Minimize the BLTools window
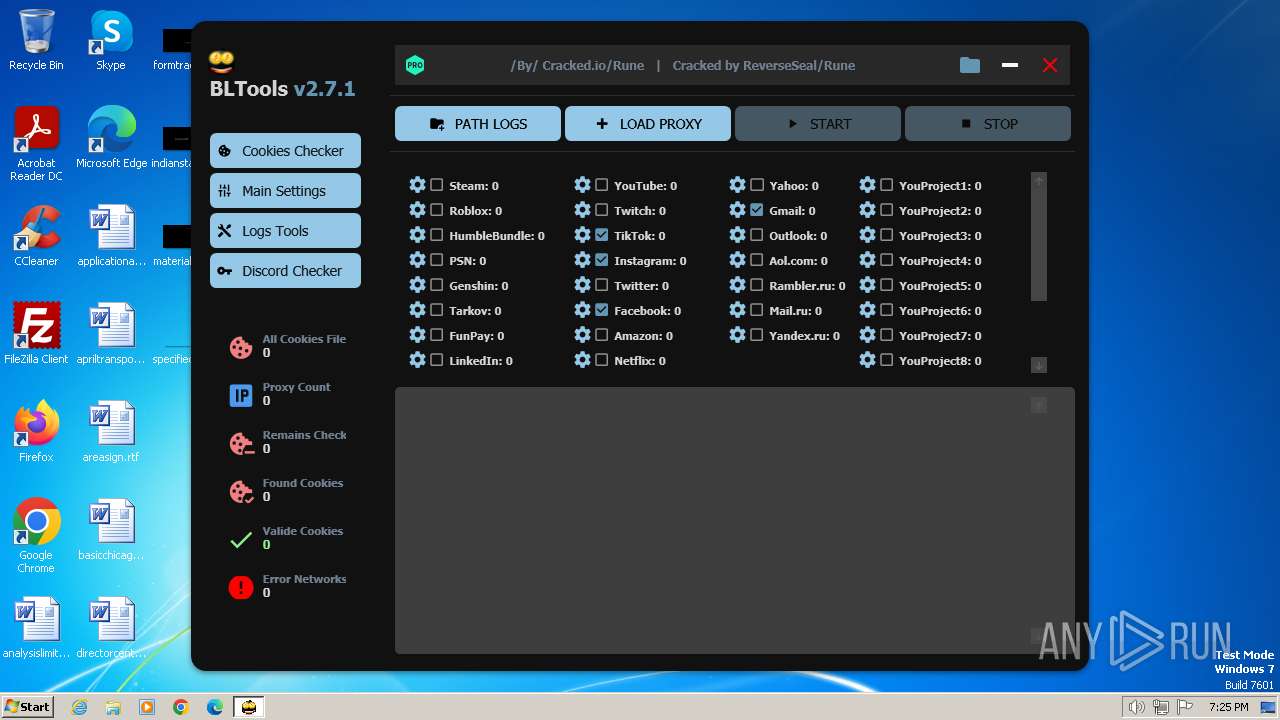 coord(1010,65)
